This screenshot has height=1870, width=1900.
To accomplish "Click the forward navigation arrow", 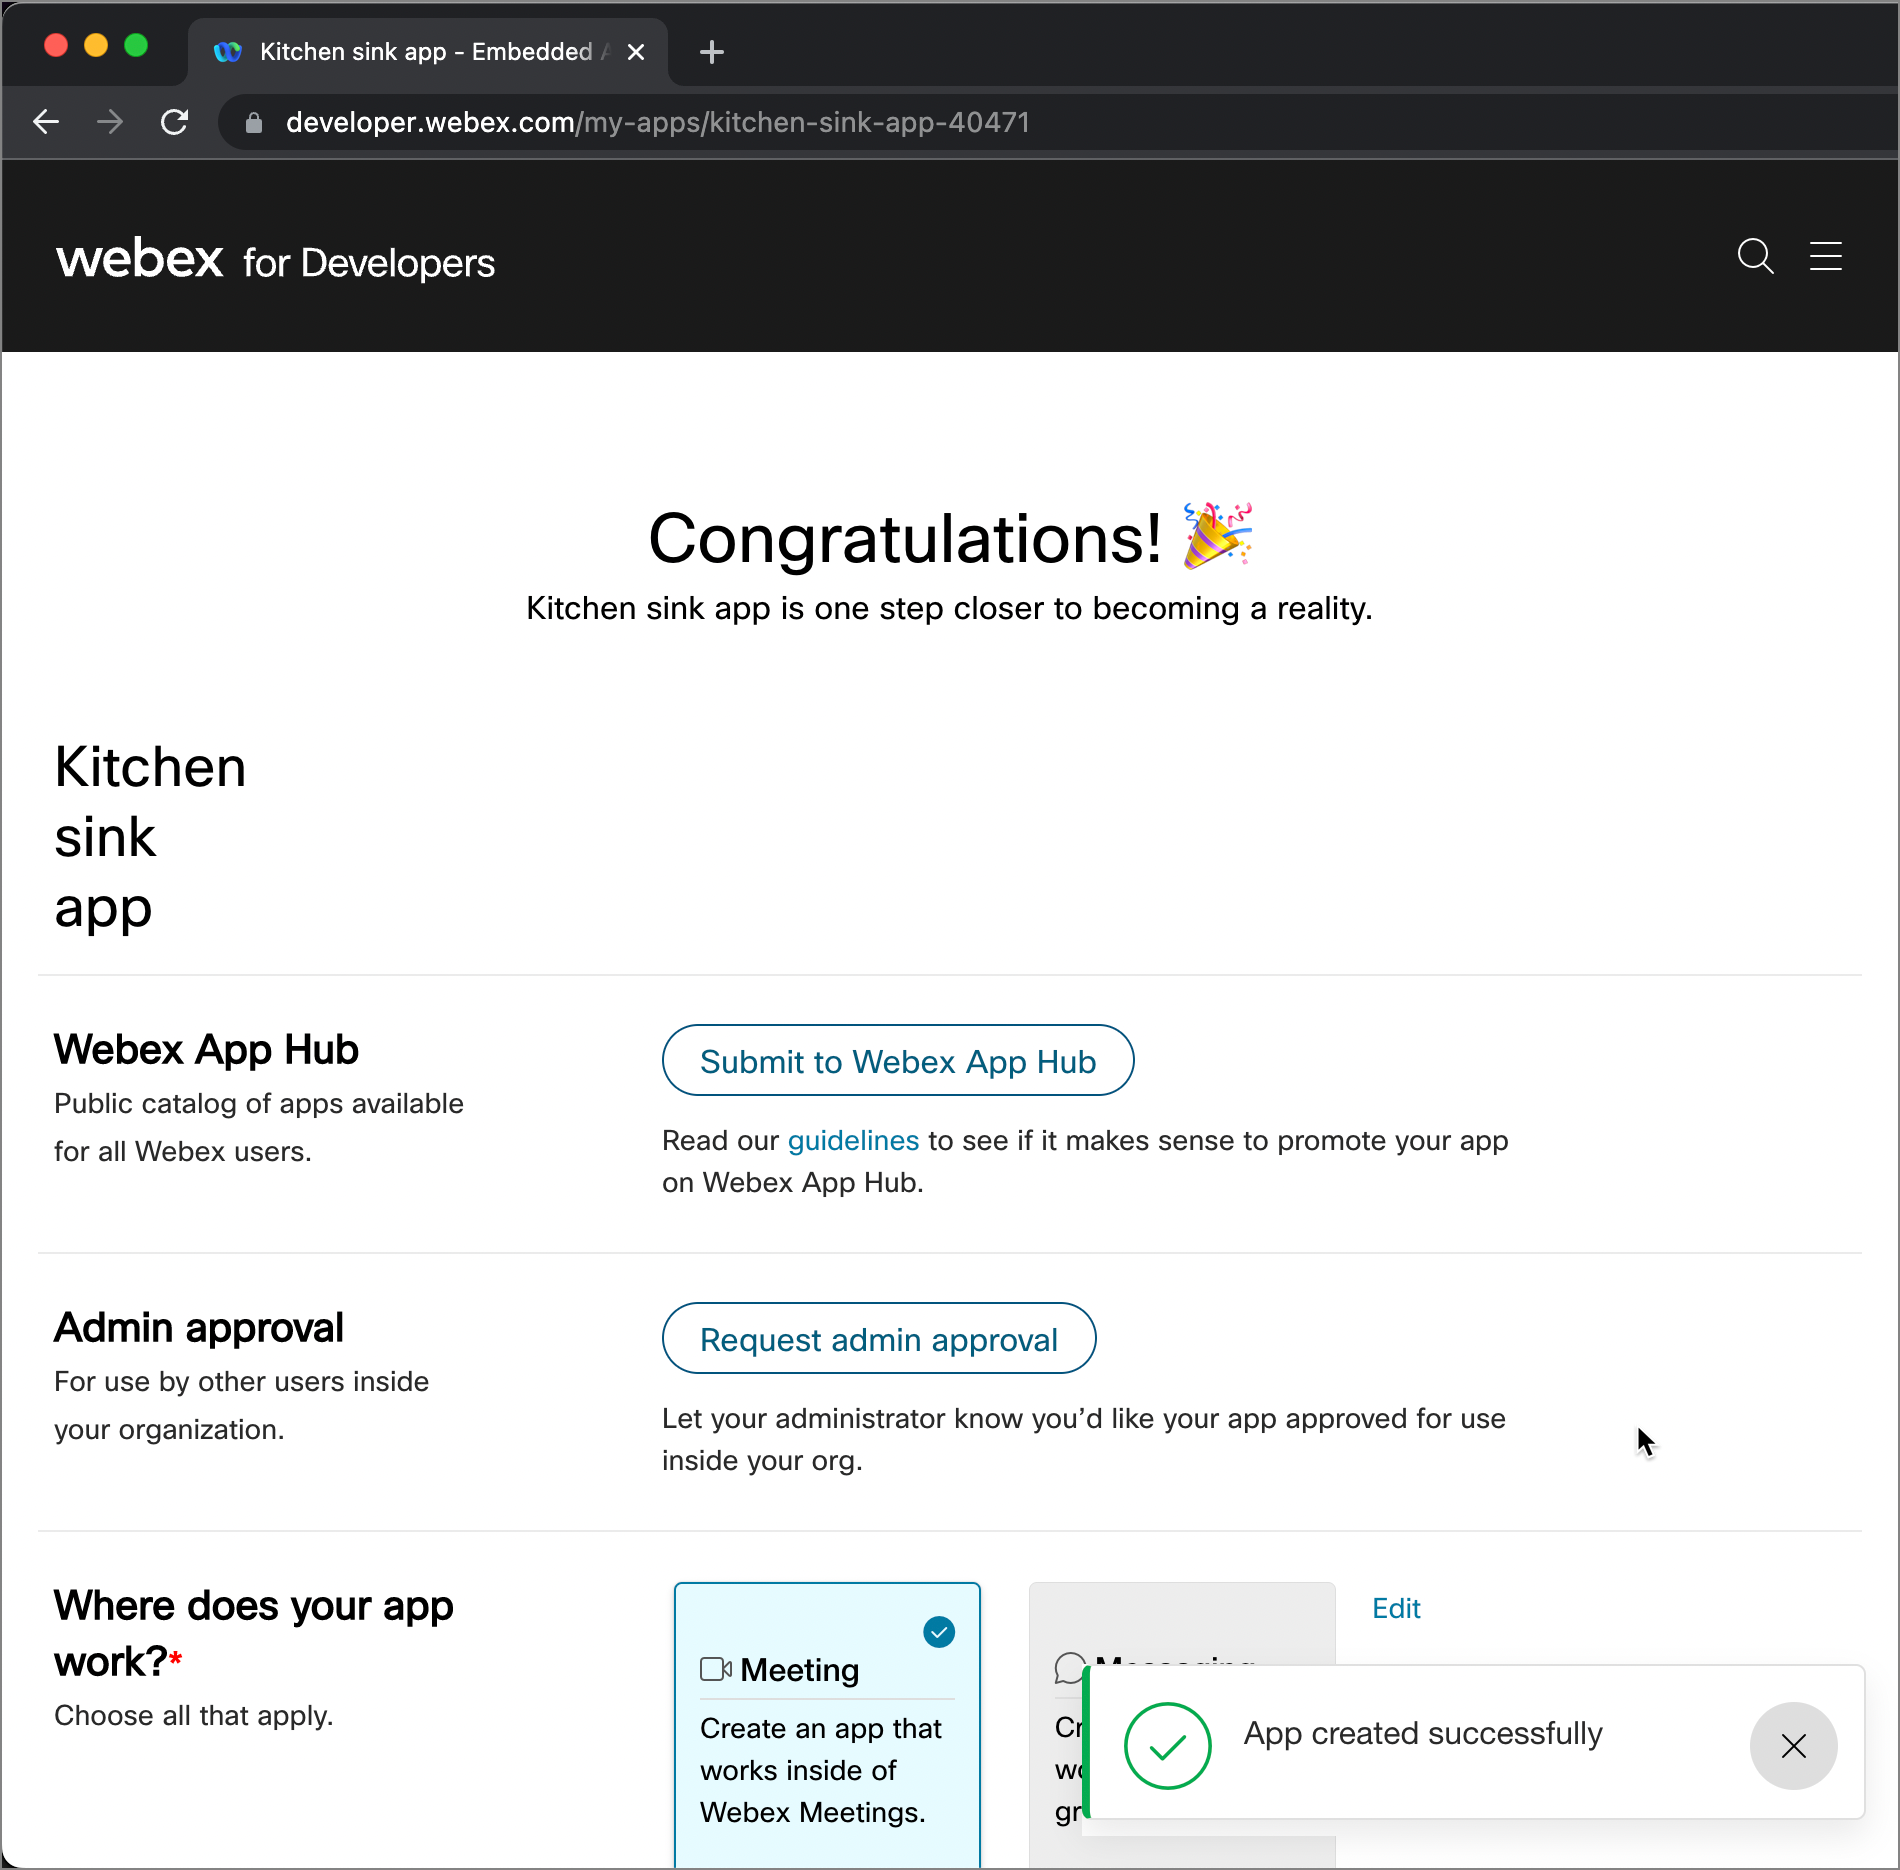I will (x=110, y=122).
